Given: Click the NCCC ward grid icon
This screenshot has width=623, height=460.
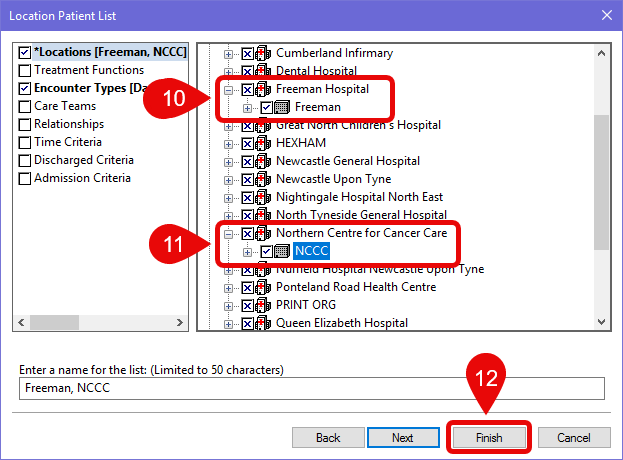Looking at the screenshot, I should click(282, 251).
